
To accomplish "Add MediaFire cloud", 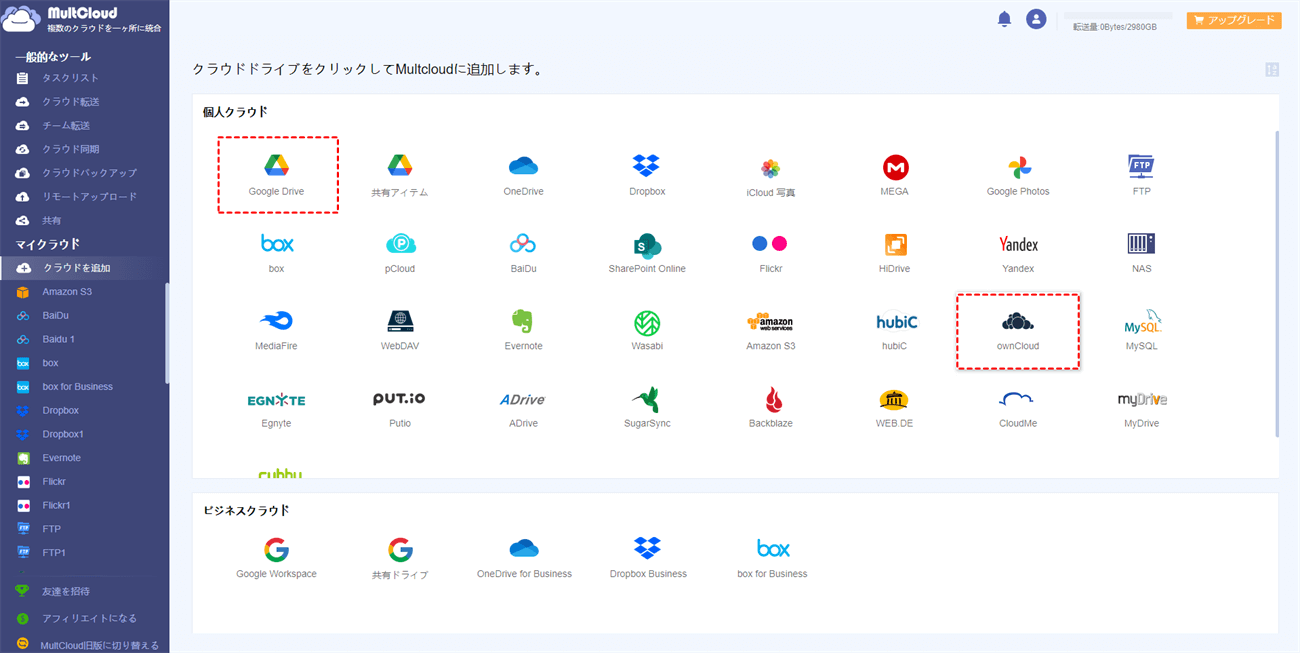I will (277, 330).
